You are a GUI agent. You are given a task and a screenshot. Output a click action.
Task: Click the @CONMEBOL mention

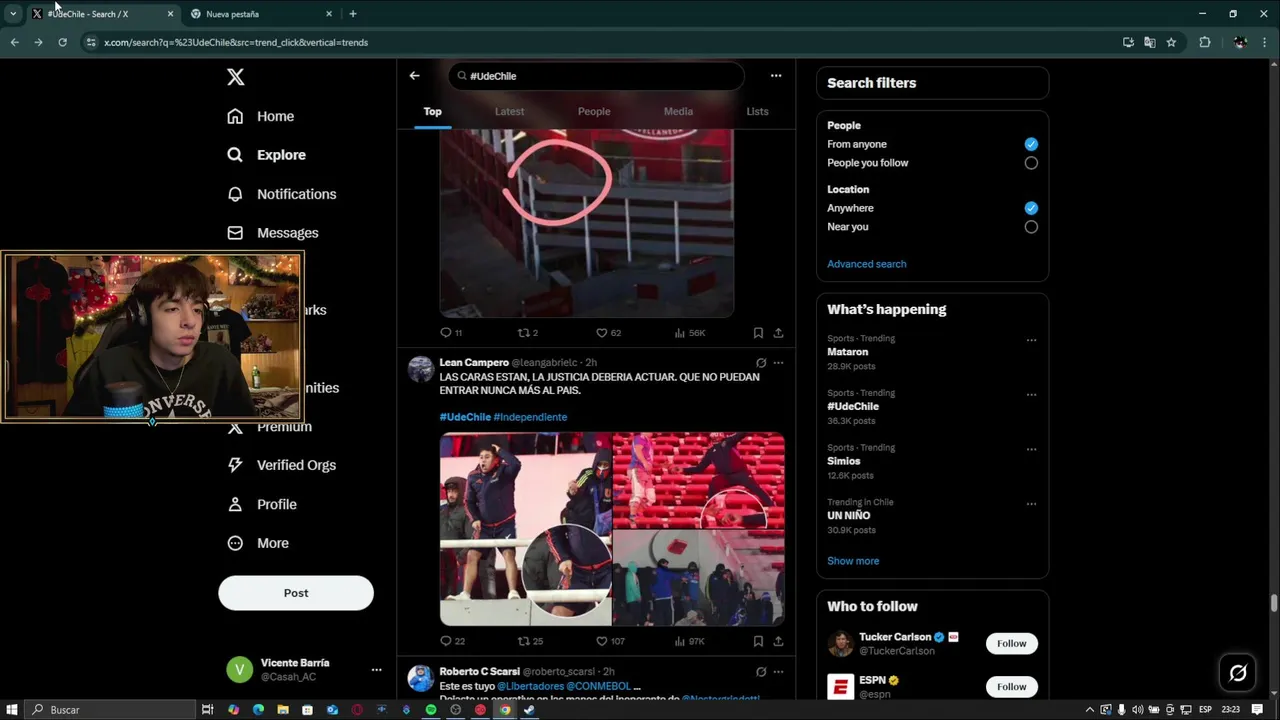(x=598, y=686)
